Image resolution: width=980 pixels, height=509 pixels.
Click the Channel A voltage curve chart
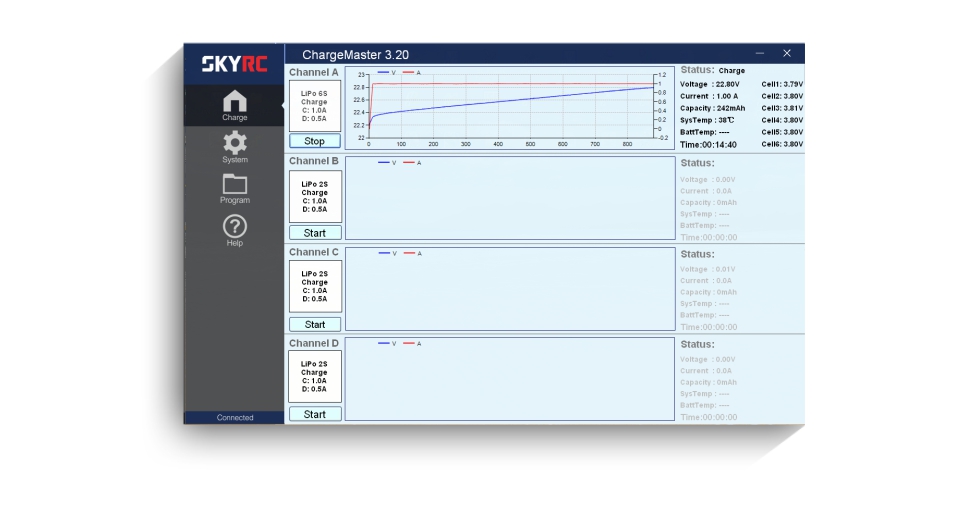coord(510,108)
